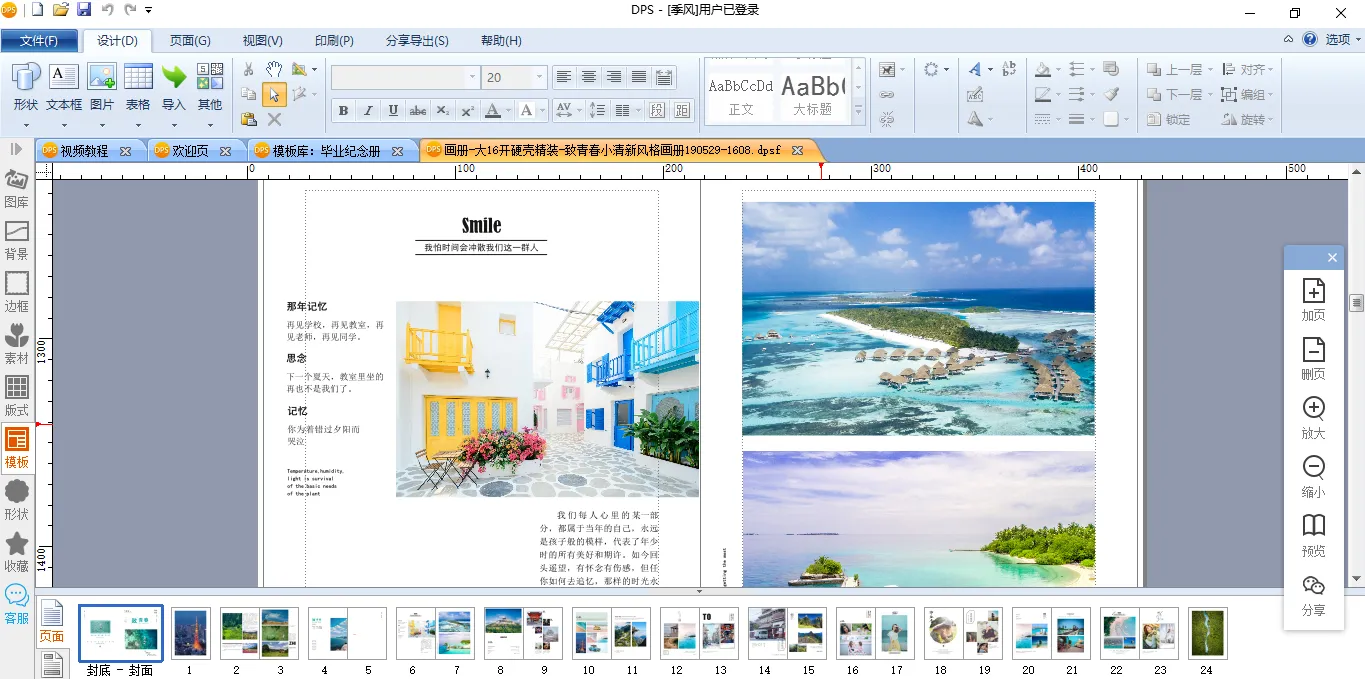Open the 页面(G) ribbon tab
Image resolution: width=1365 pixels, height=679 pixels.
click(x=190, y=41)
